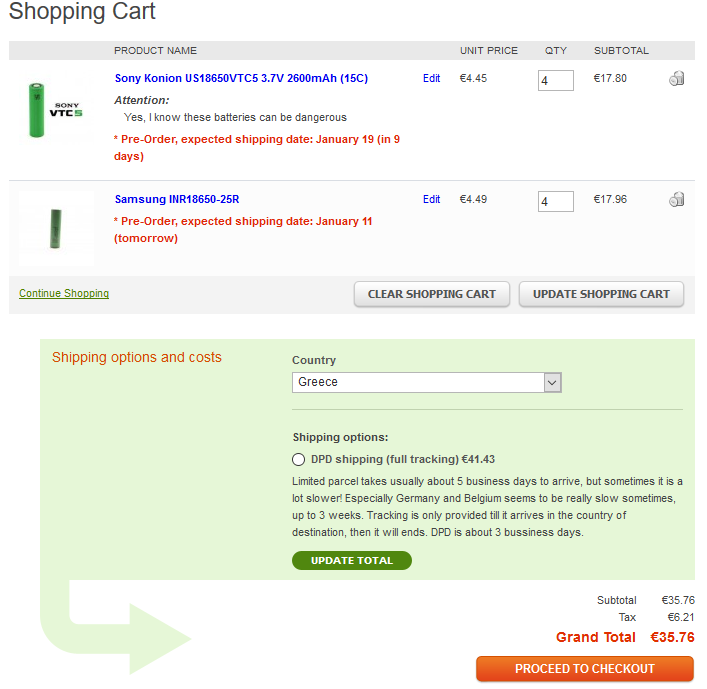Open Sony Konion US18650VTC5 product link

pos(241,78)
